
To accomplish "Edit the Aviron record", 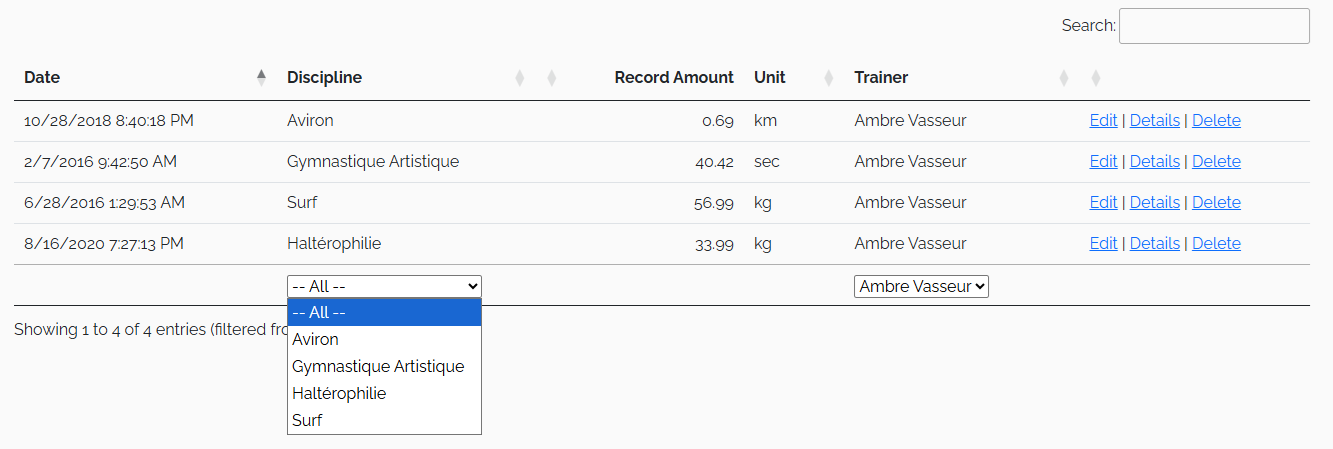I will [1103, 121].
